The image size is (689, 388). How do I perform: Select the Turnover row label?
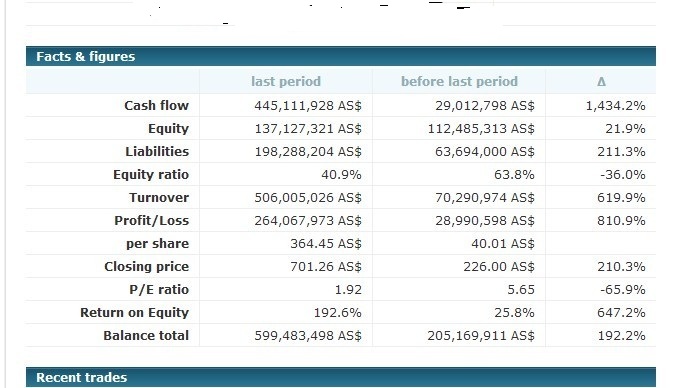click(159, 197)
